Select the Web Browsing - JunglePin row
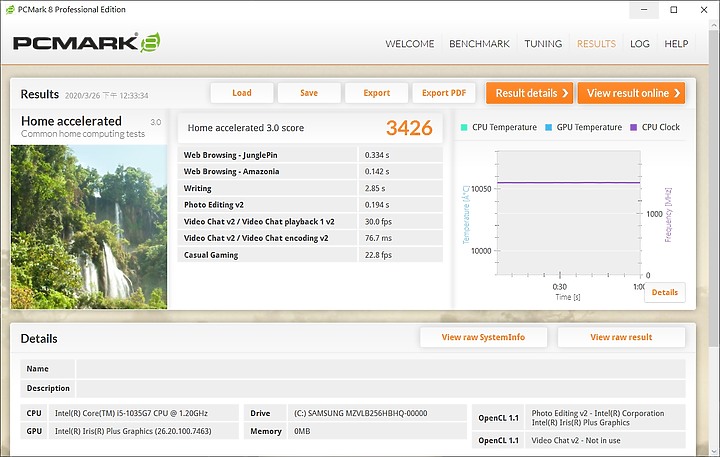Viewport: 720px width, 457px height. (310, 155)
